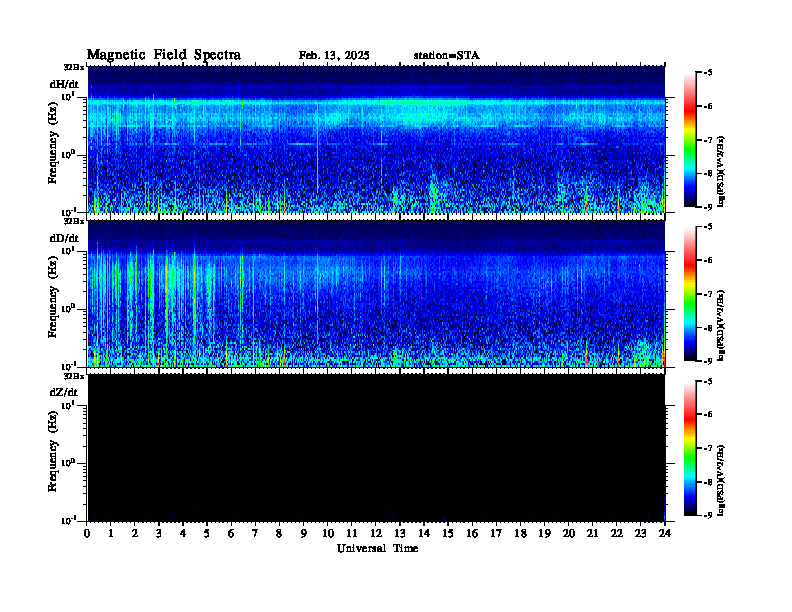Click the 10^-1 frequency tick of dZ/dt panel

pyautogui.click(x=68, y=520)
